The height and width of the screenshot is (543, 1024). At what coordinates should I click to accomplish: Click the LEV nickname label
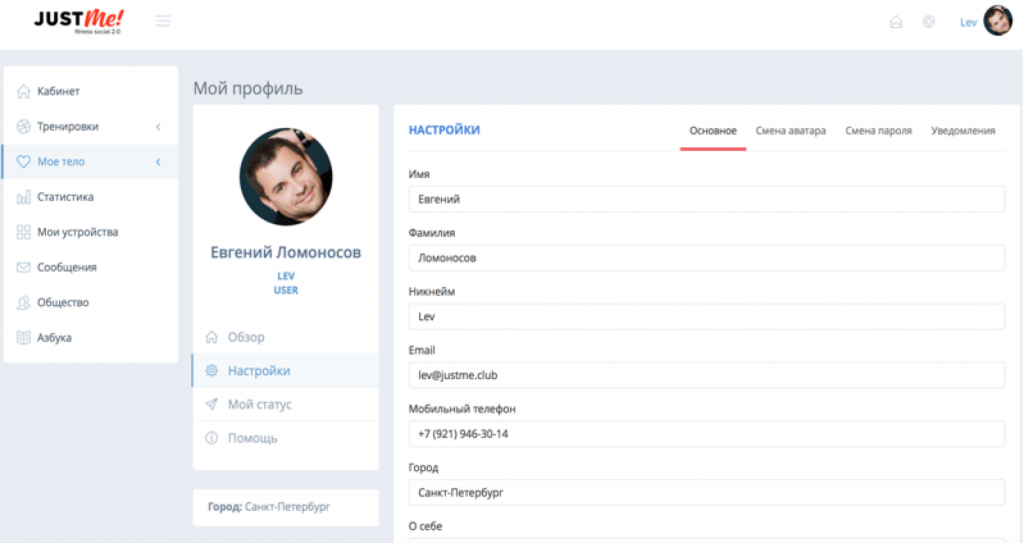(x=286, y=276)
